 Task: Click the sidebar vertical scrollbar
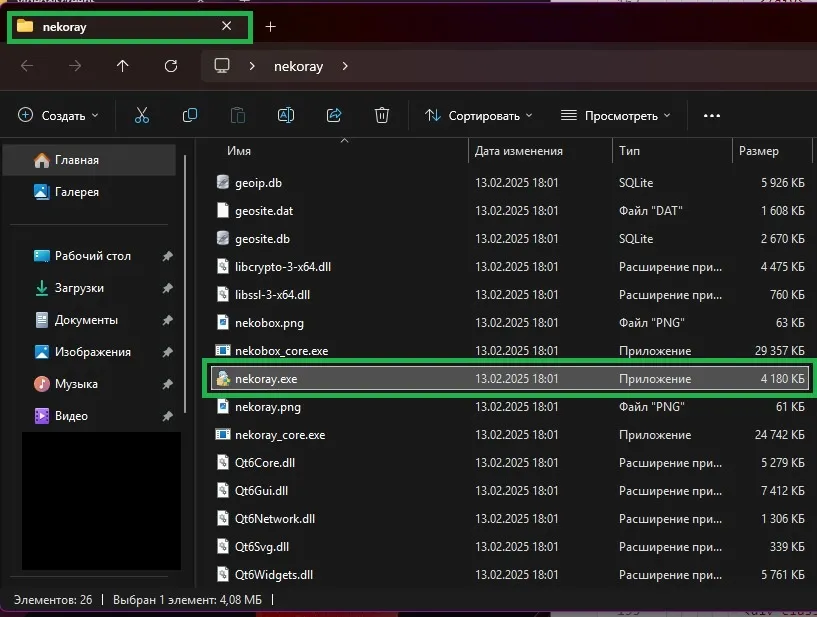[185, 283]
